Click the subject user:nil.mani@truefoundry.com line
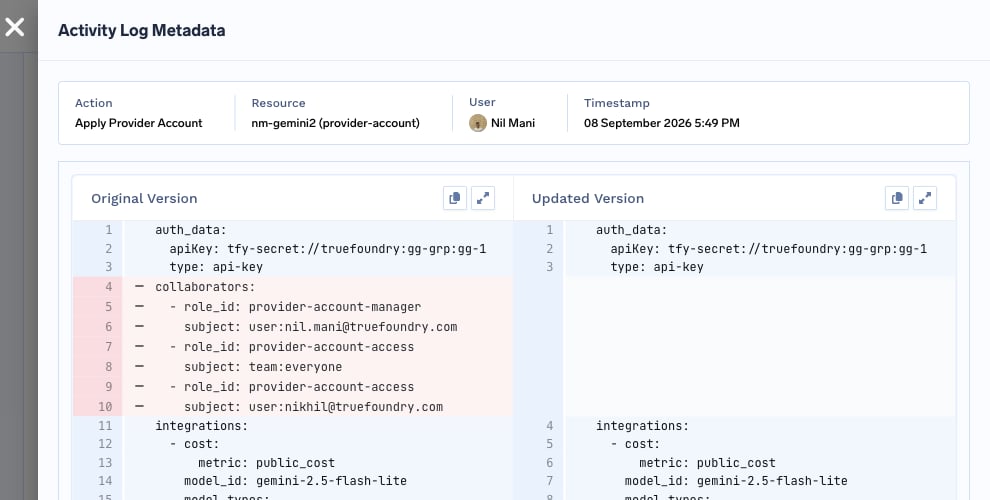 point(321,327)
